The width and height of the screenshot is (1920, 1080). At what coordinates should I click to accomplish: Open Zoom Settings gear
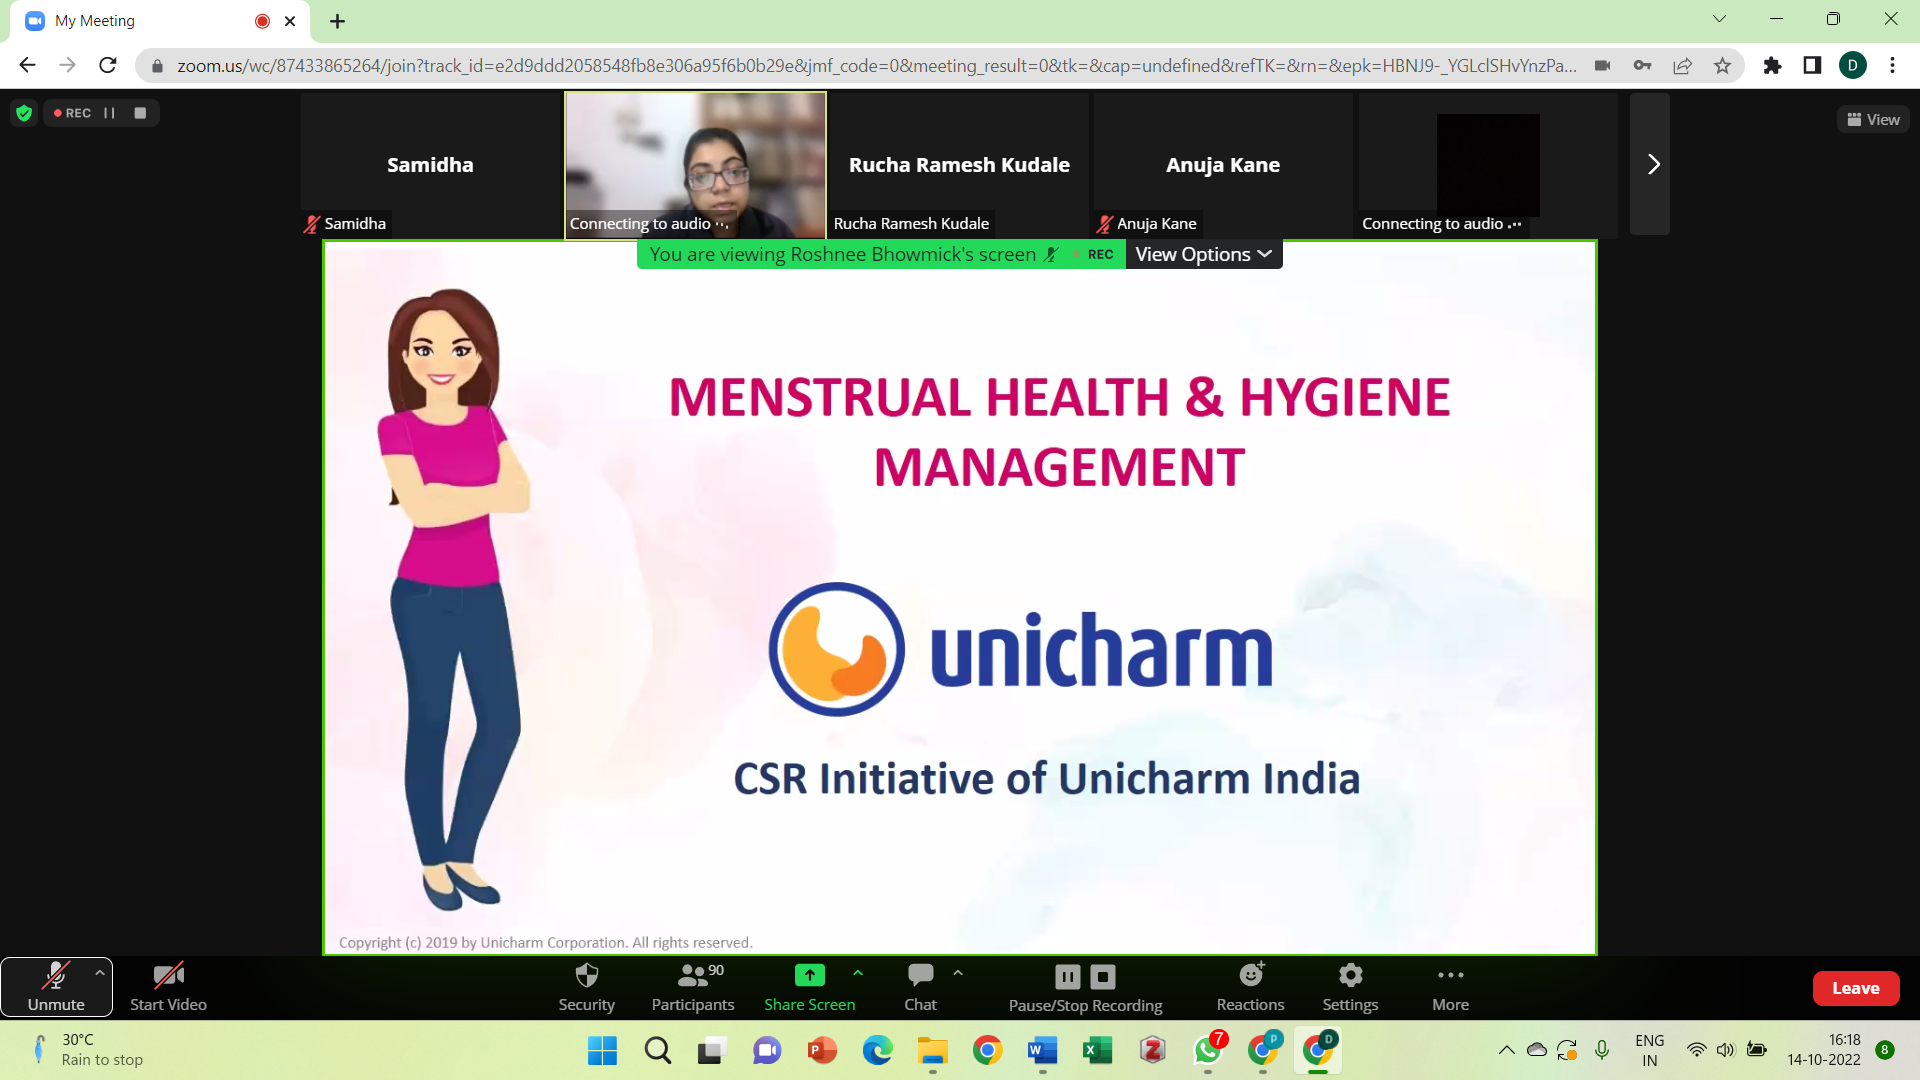tap(1350, 987)
